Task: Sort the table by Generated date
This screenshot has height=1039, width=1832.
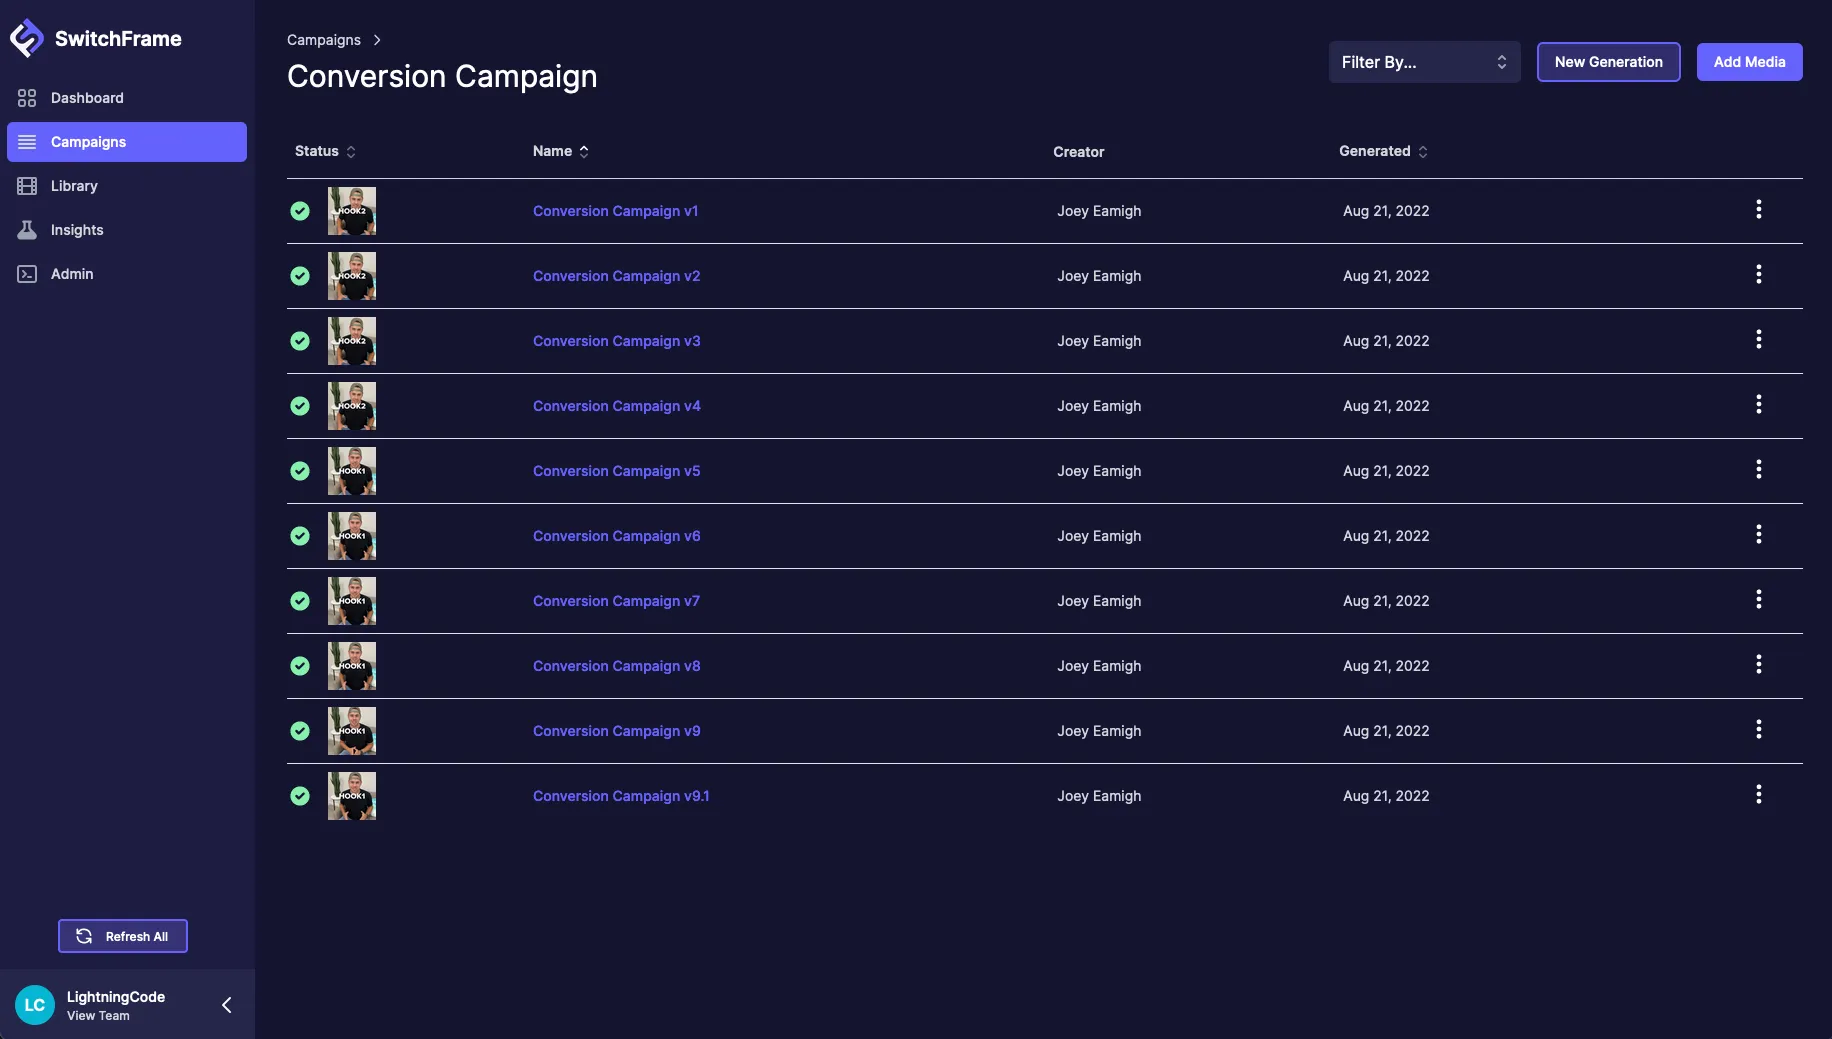Action: (1383, 151)
